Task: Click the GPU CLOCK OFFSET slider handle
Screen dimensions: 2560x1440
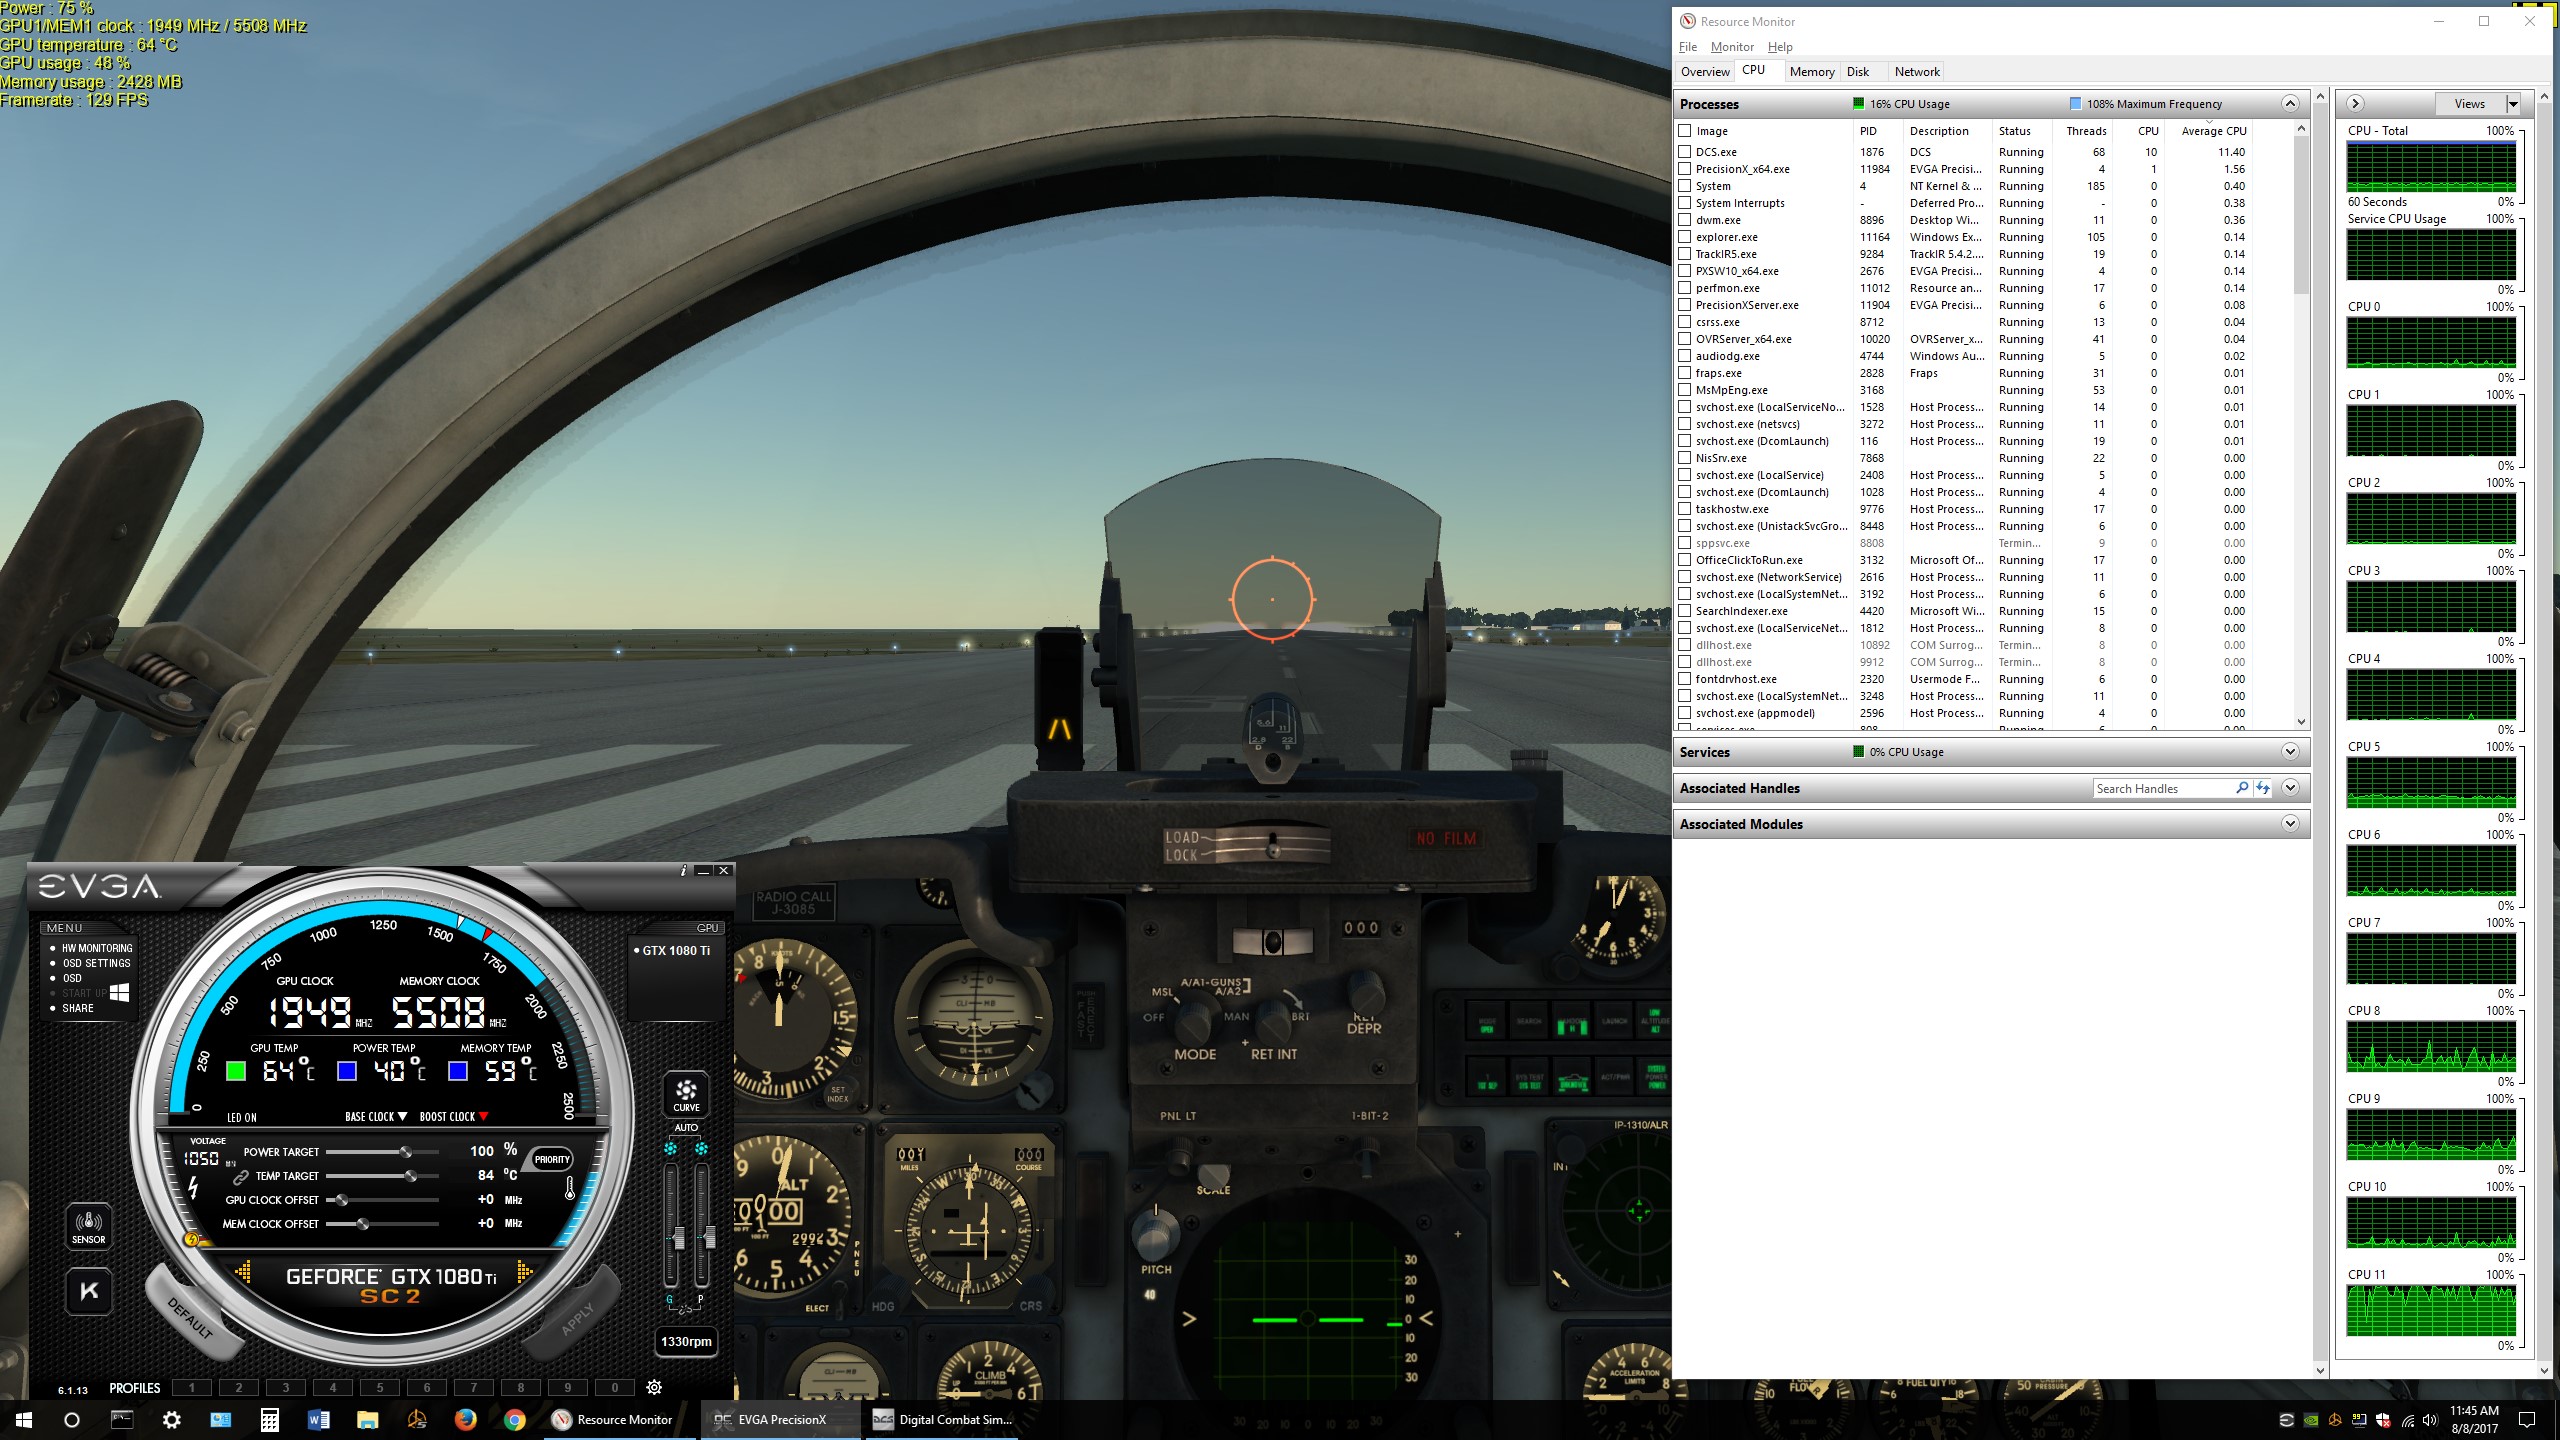Action: [342, 1200]
